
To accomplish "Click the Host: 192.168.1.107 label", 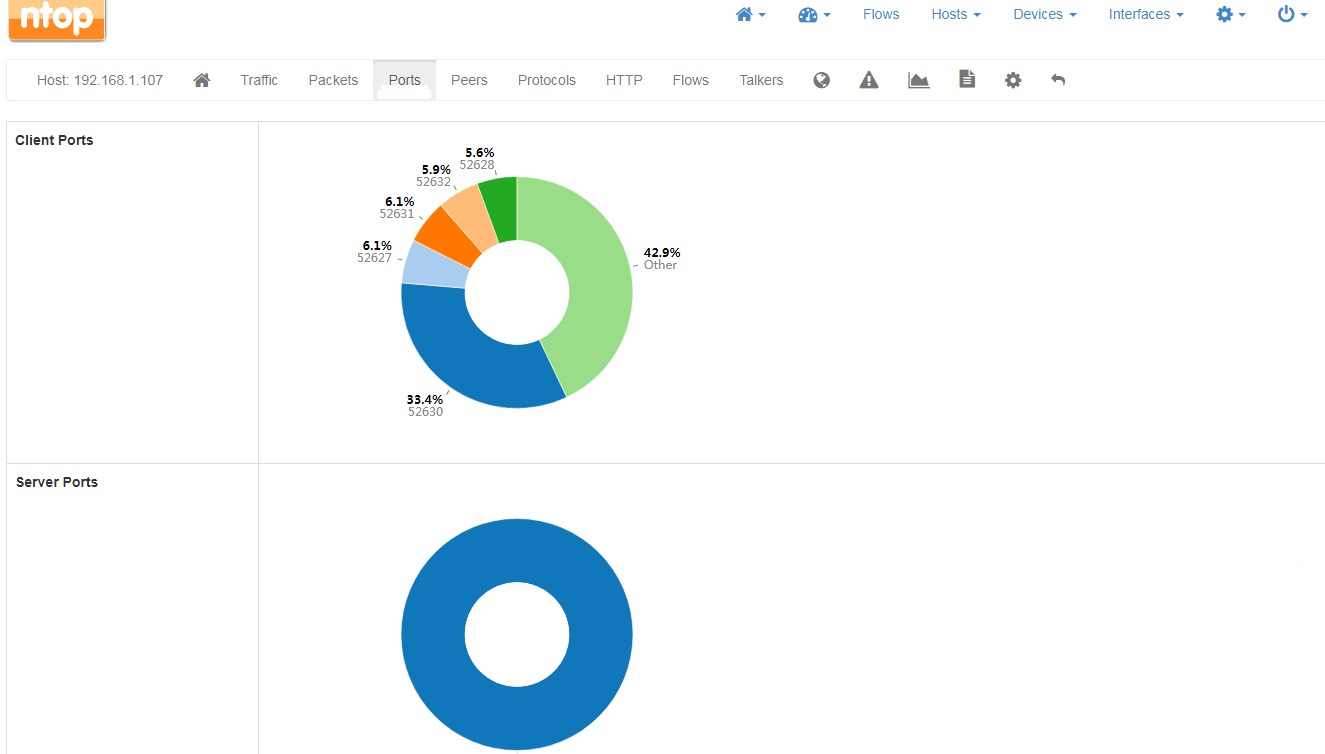I will pyautogui.click(x=100, y=80).
